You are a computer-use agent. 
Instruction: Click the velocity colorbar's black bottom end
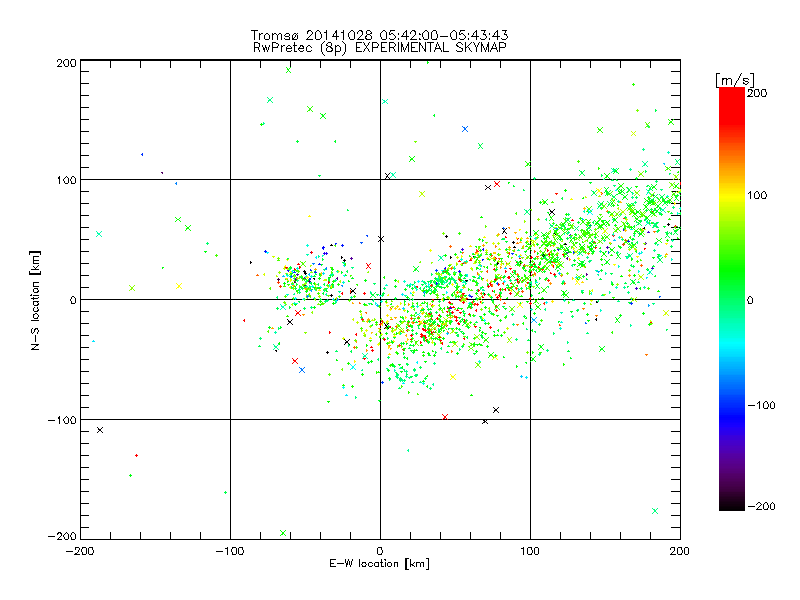pos(732,507)
